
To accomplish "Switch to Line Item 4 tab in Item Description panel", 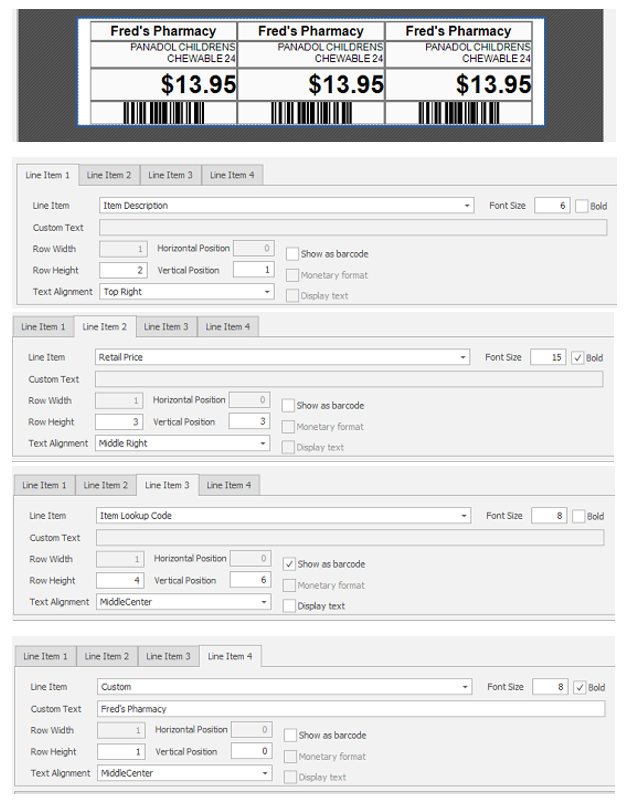I will [232, 175].
